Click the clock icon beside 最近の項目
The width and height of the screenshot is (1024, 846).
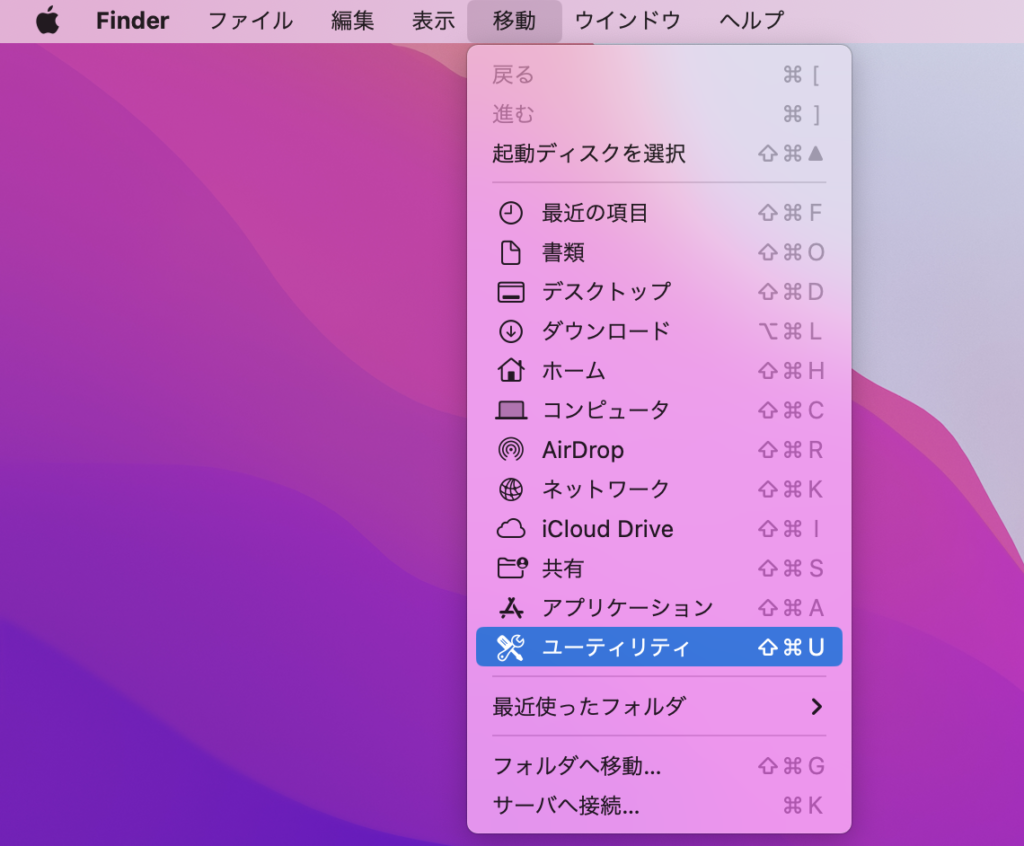coord(510,213)
